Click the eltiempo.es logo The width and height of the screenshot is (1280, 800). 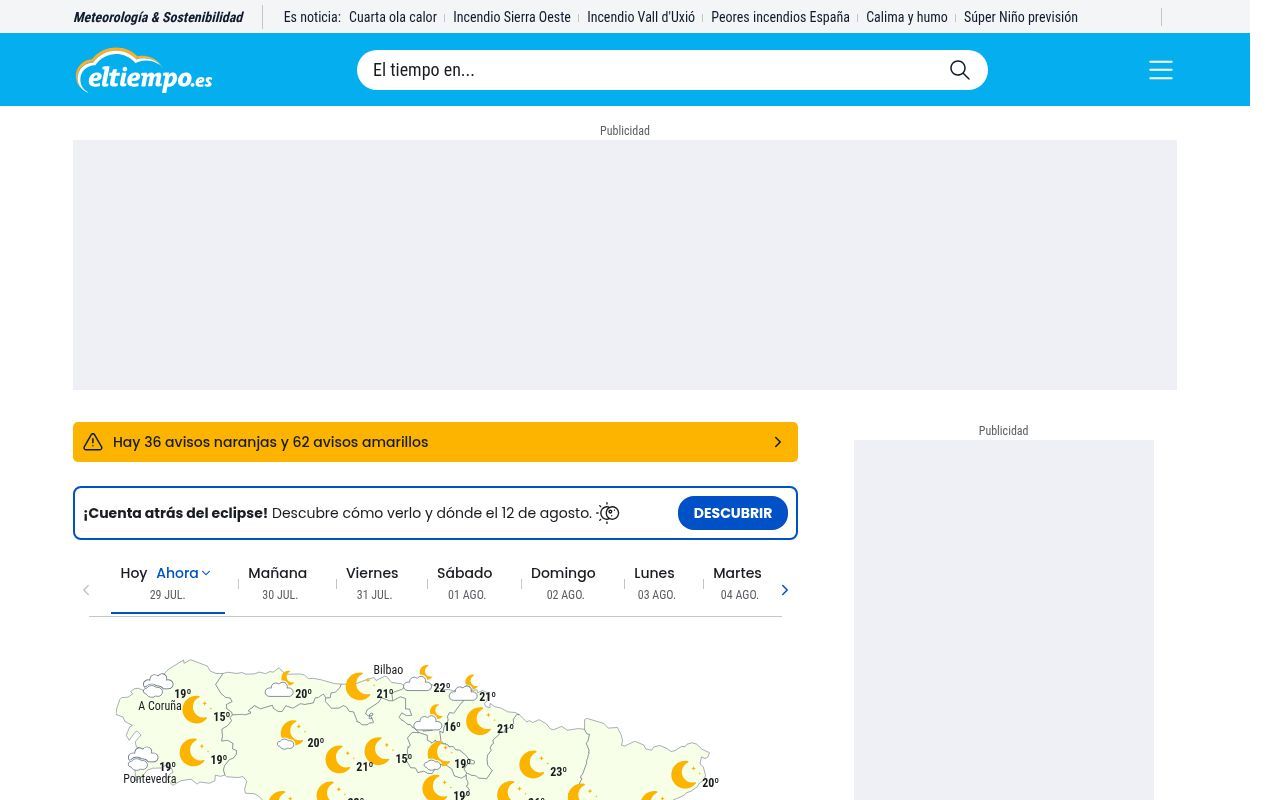tap(144, 70)
